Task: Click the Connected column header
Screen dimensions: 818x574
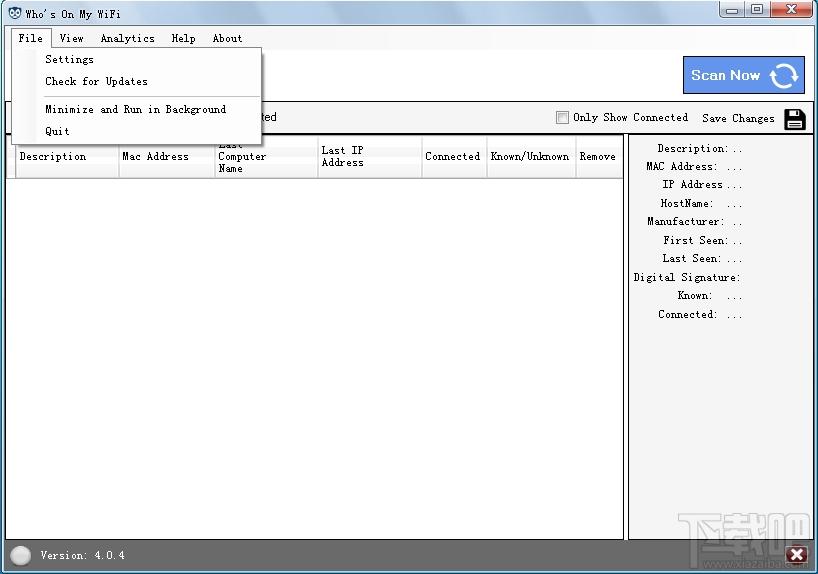Action: coord(454,157)
